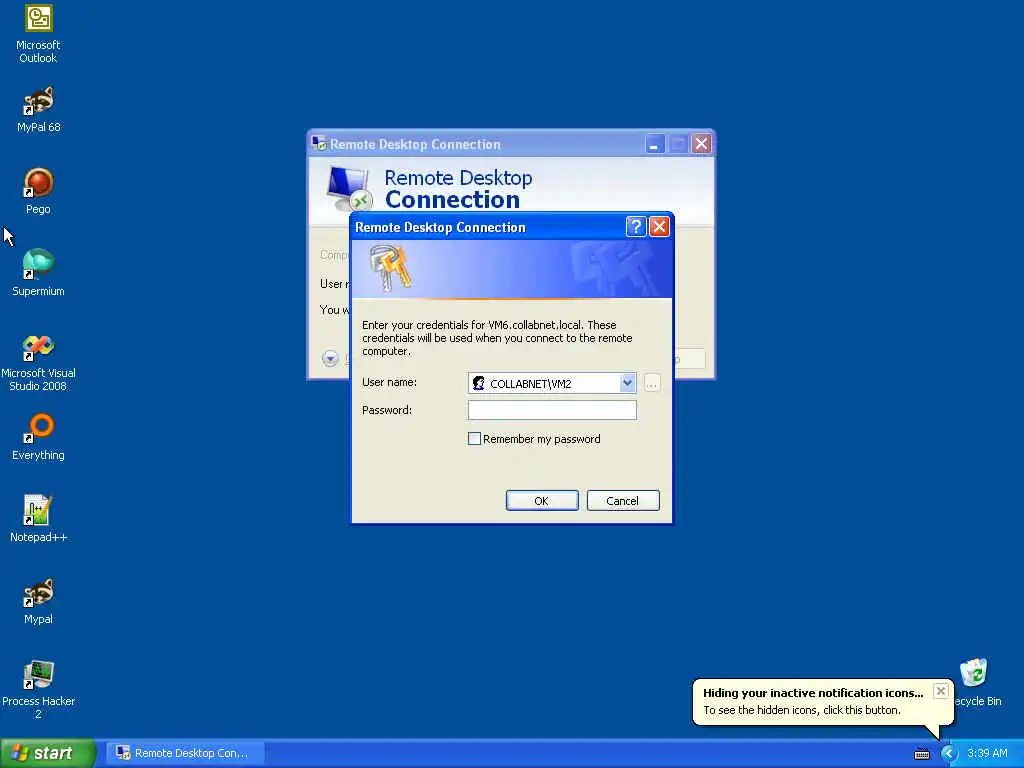Dismiss the notification balloon with its X
The width and height of the screenshot is (1024, 768).
[x=940, y=691]
